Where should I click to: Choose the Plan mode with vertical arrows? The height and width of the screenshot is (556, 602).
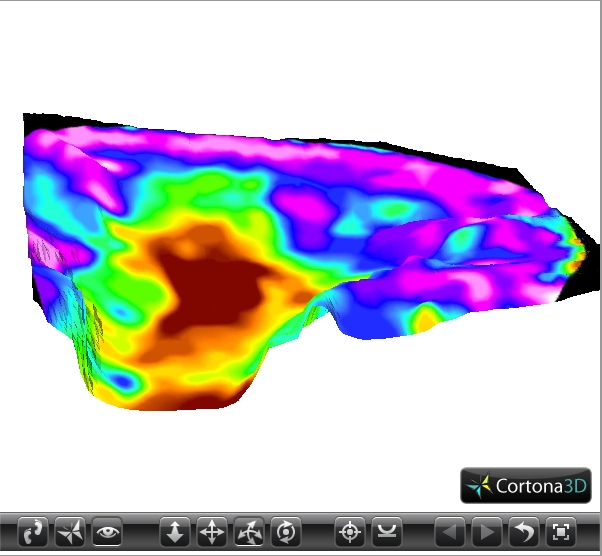[x=175, y=532]
